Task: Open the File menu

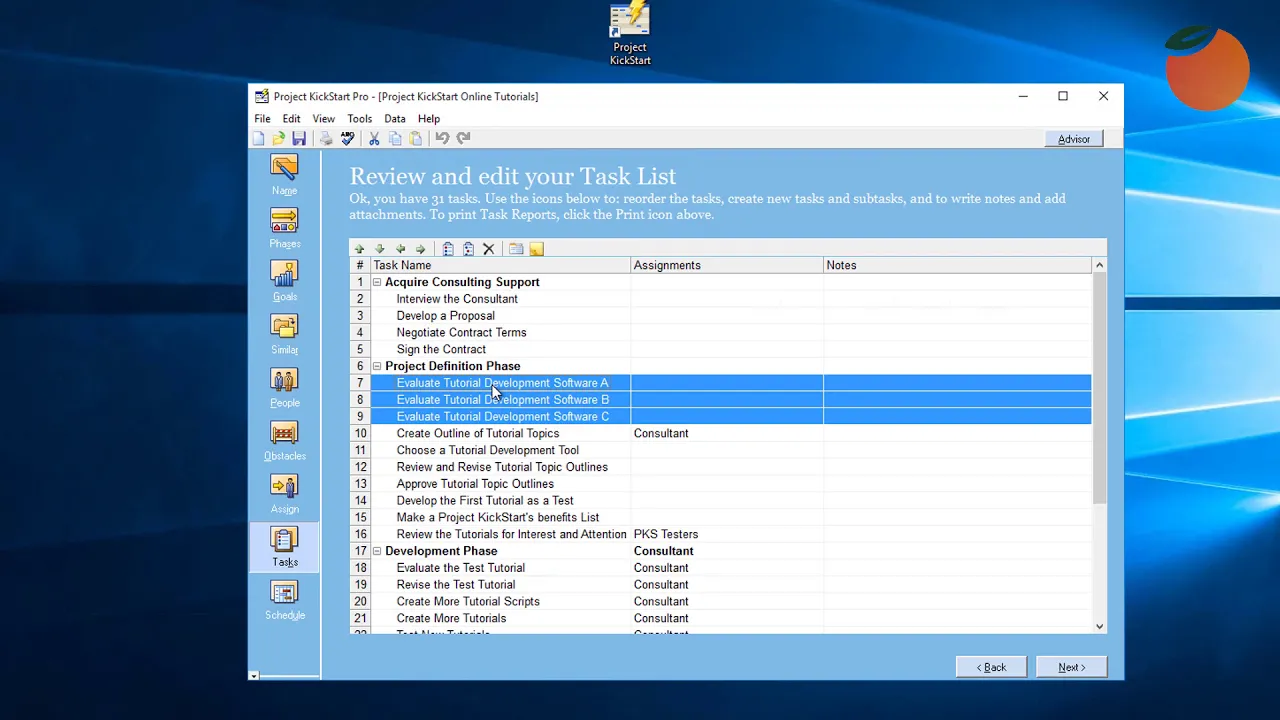Action: pyautogui.click(x=262, y=118)
